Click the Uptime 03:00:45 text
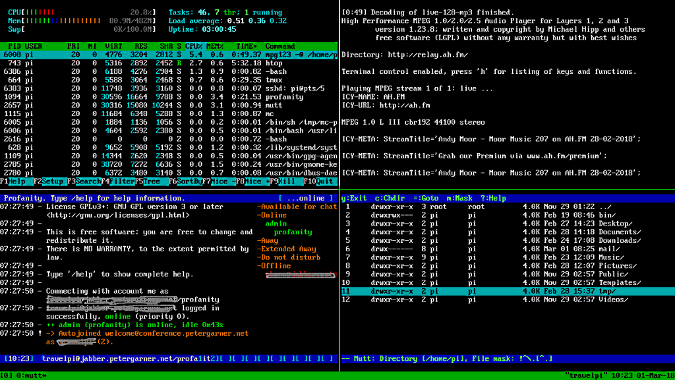 [x=202, y=29]
